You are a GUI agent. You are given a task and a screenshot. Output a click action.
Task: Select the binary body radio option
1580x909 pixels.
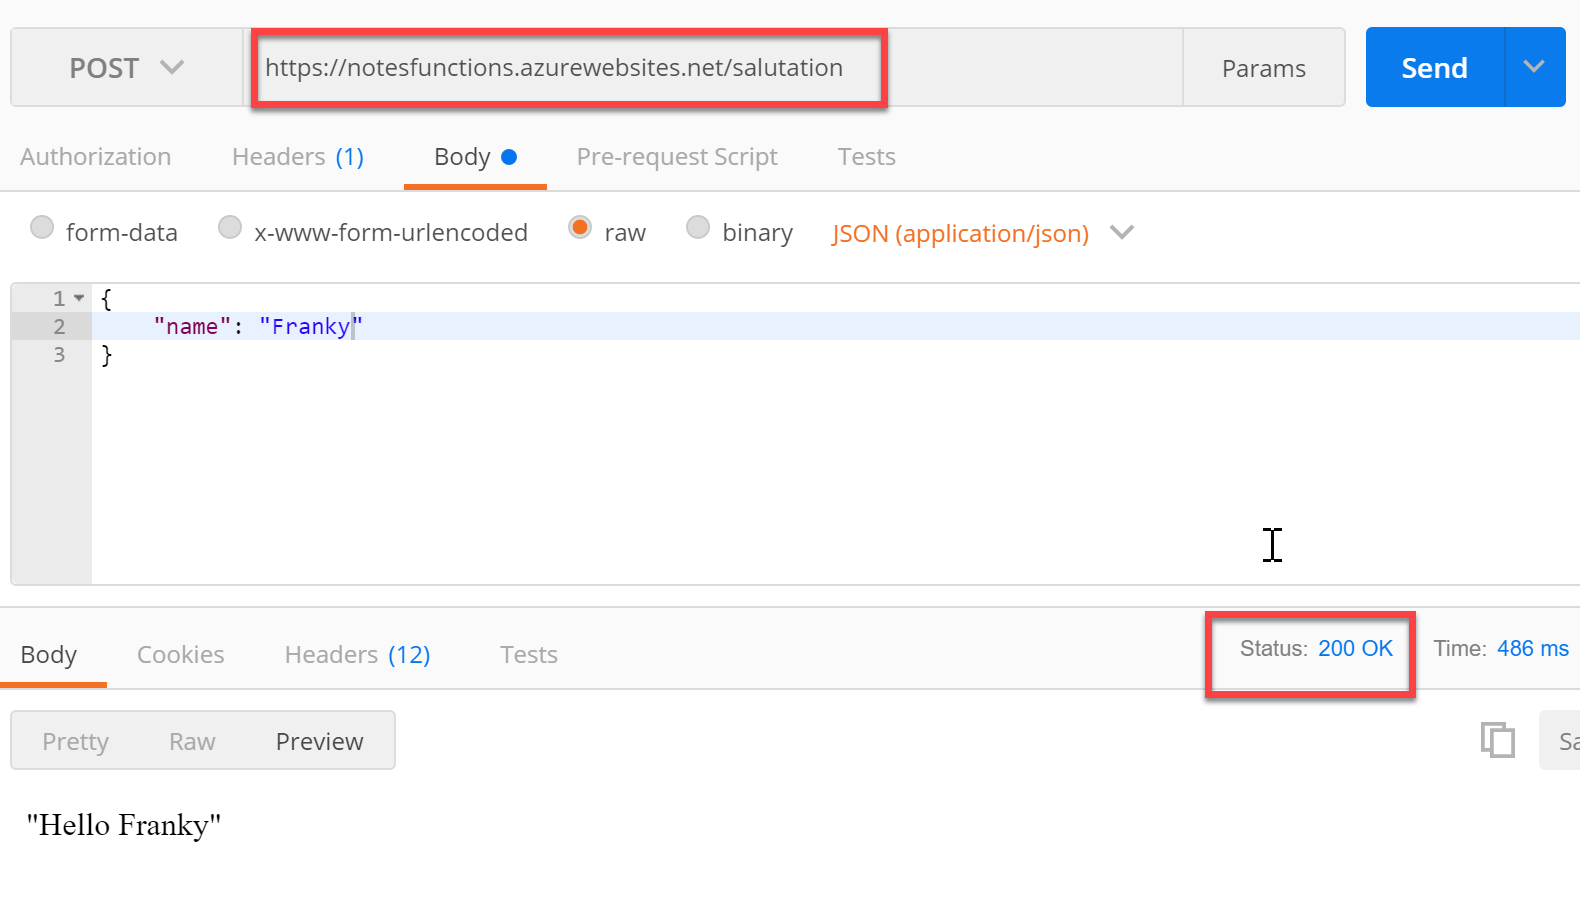(698, 227)
